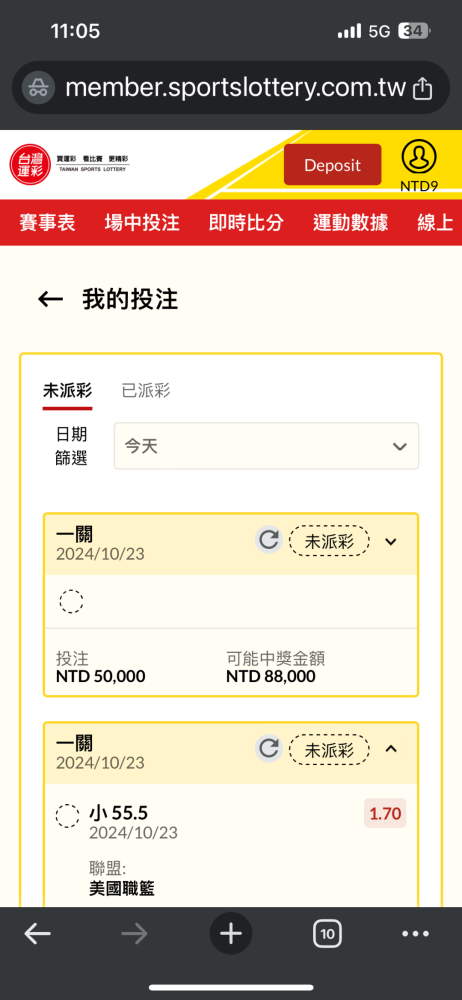Tap the share icon in address bar
Viewport: 462px width, 1000px height.
422,89
